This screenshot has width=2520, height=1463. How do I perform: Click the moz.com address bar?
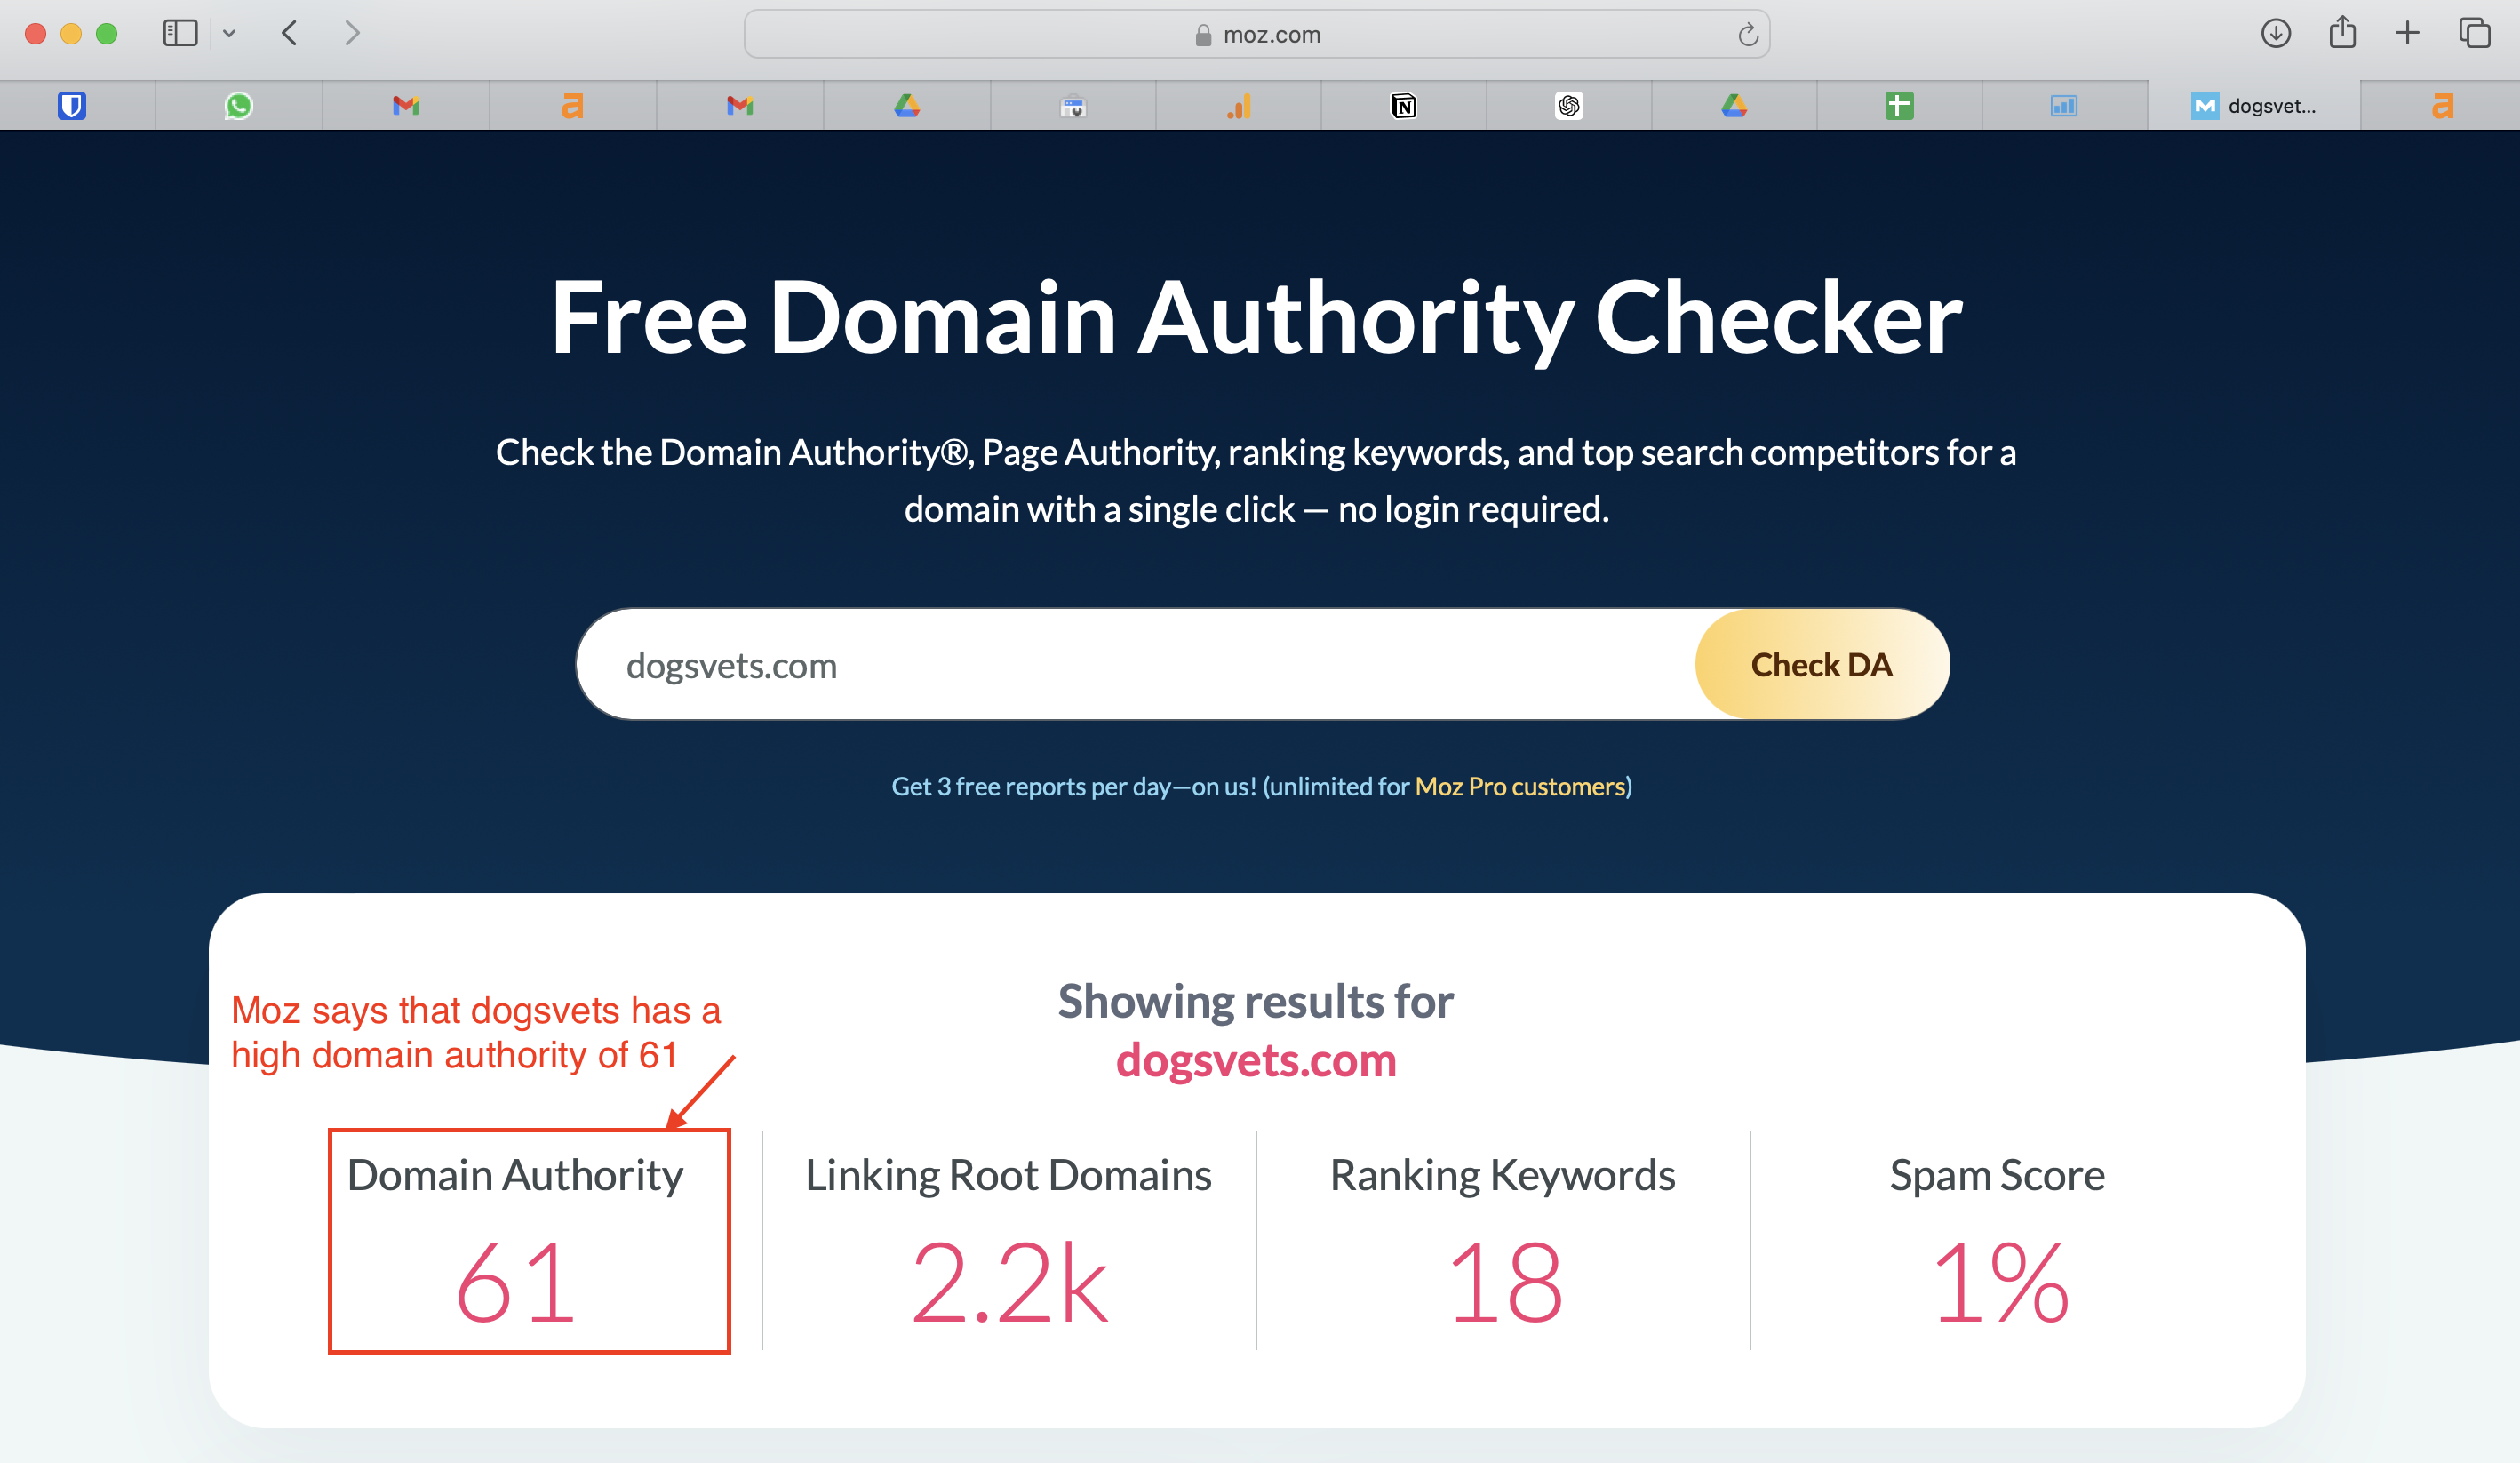(x=1257, y=34)
